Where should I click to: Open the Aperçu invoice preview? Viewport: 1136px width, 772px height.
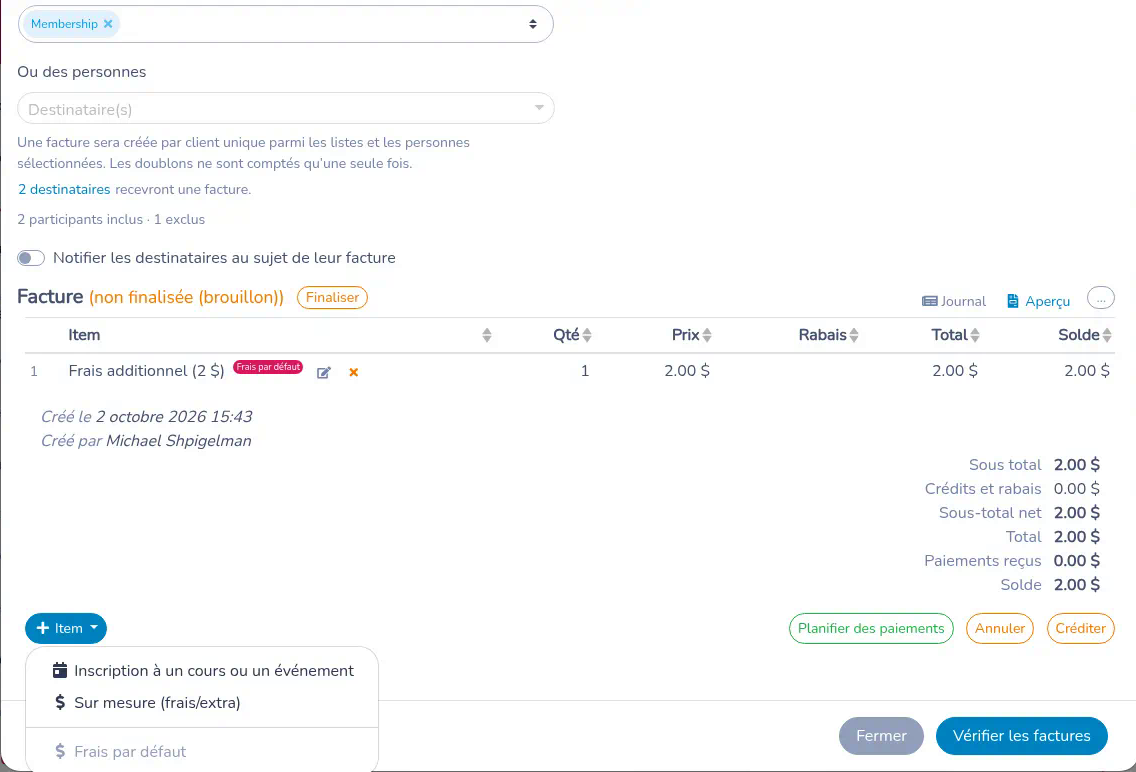1038,301
